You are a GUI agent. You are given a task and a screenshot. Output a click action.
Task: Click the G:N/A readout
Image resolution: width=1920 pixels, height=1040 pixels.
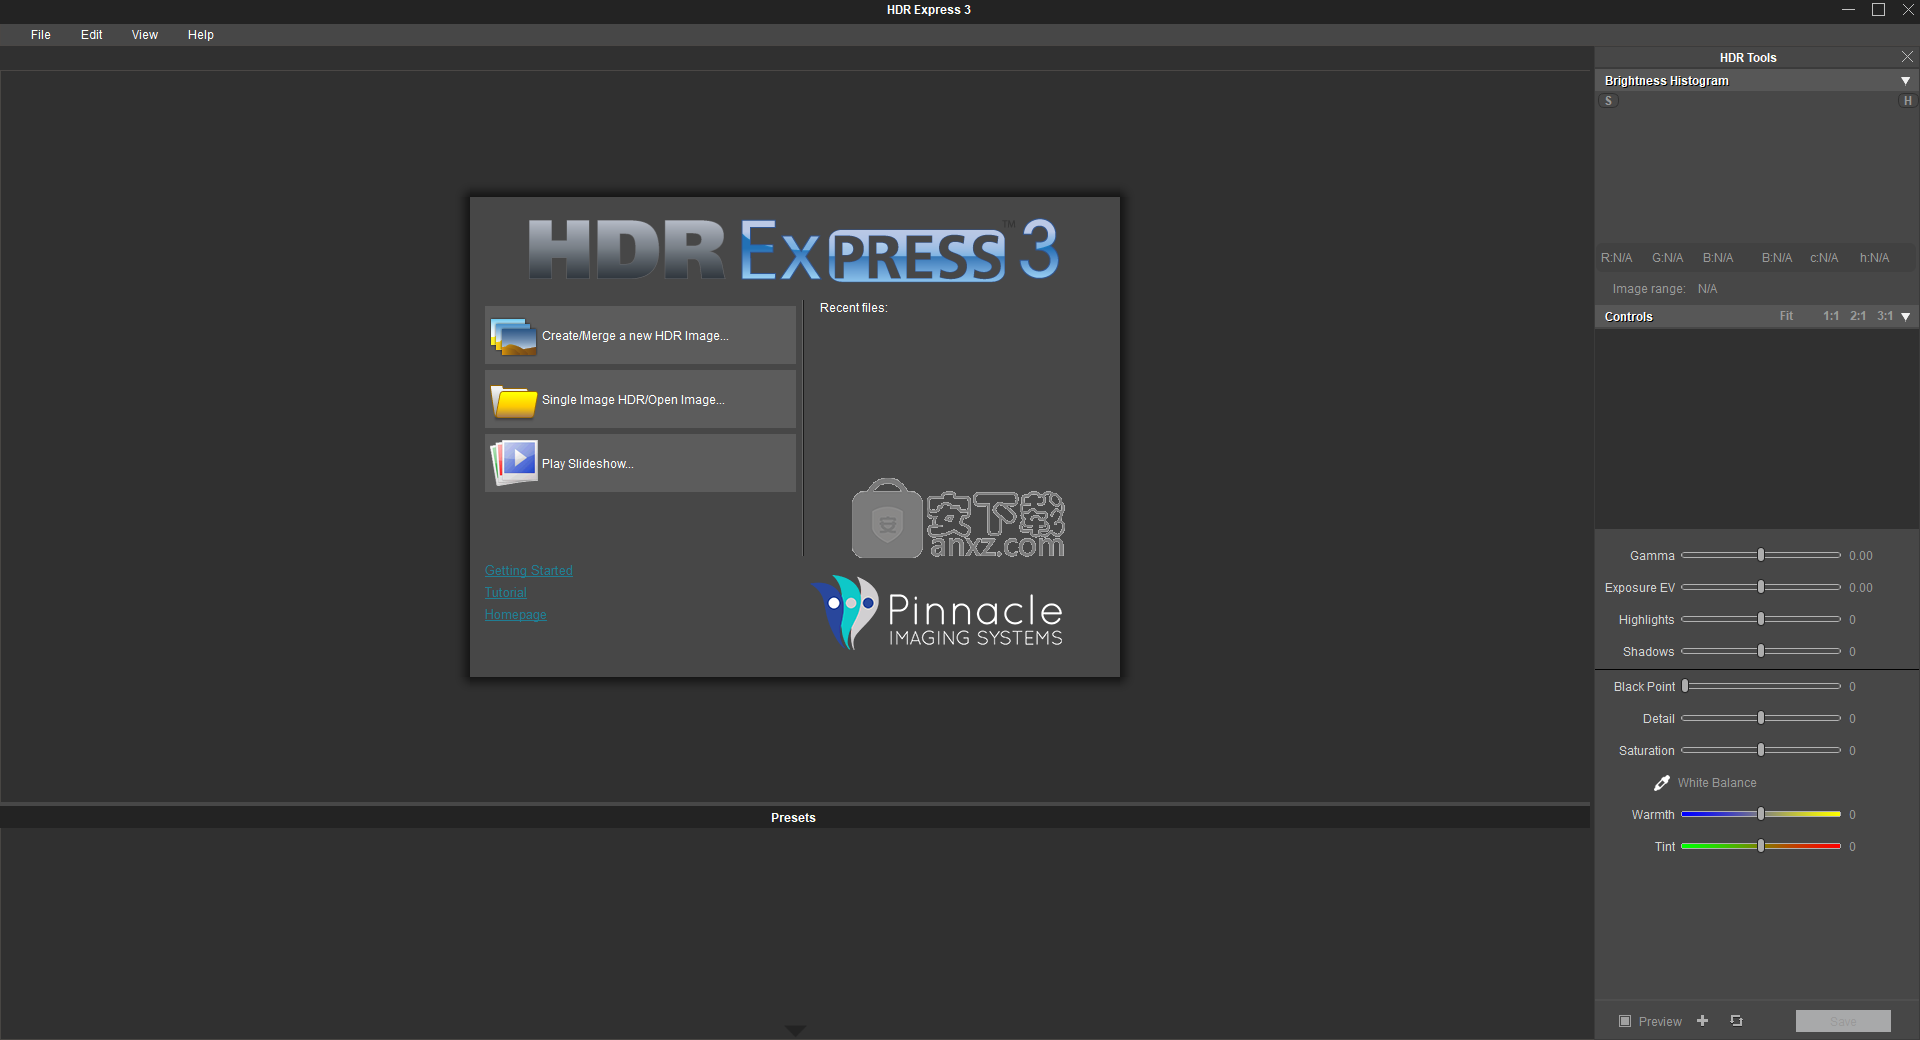tap(1667, 258)
